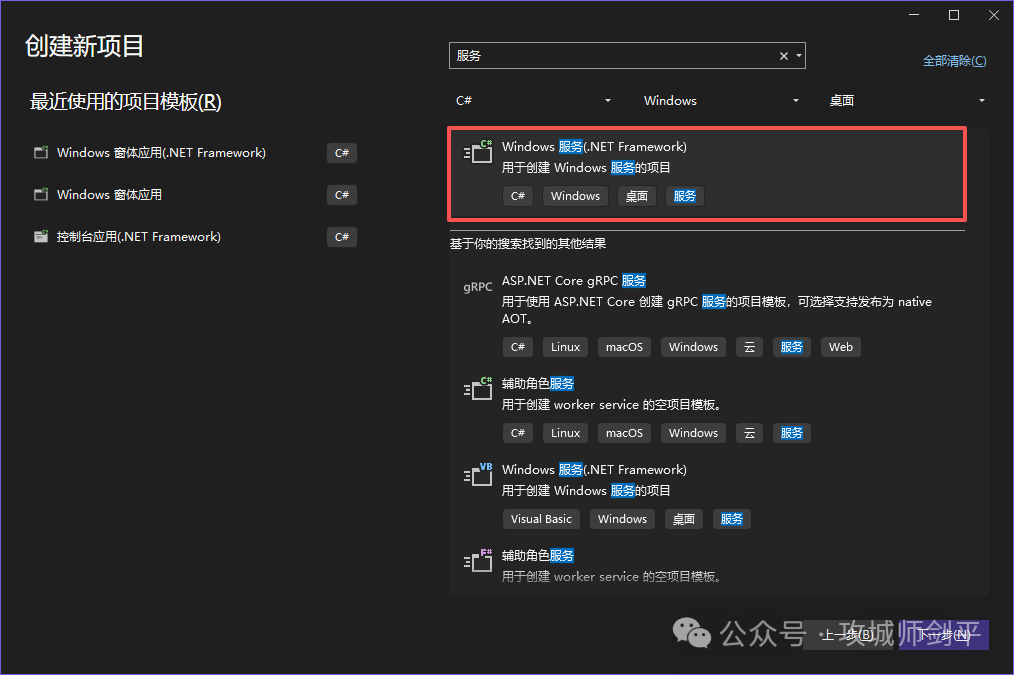Click the Linux tag under gRPC 服务
The width and height of the screenshot is (1014, 675).
point(565,347)
